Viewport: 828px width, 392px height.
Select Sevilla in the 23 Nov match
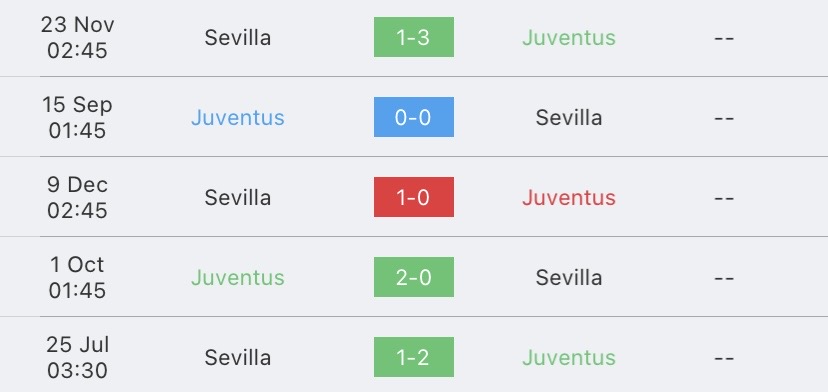coord(238,38)
